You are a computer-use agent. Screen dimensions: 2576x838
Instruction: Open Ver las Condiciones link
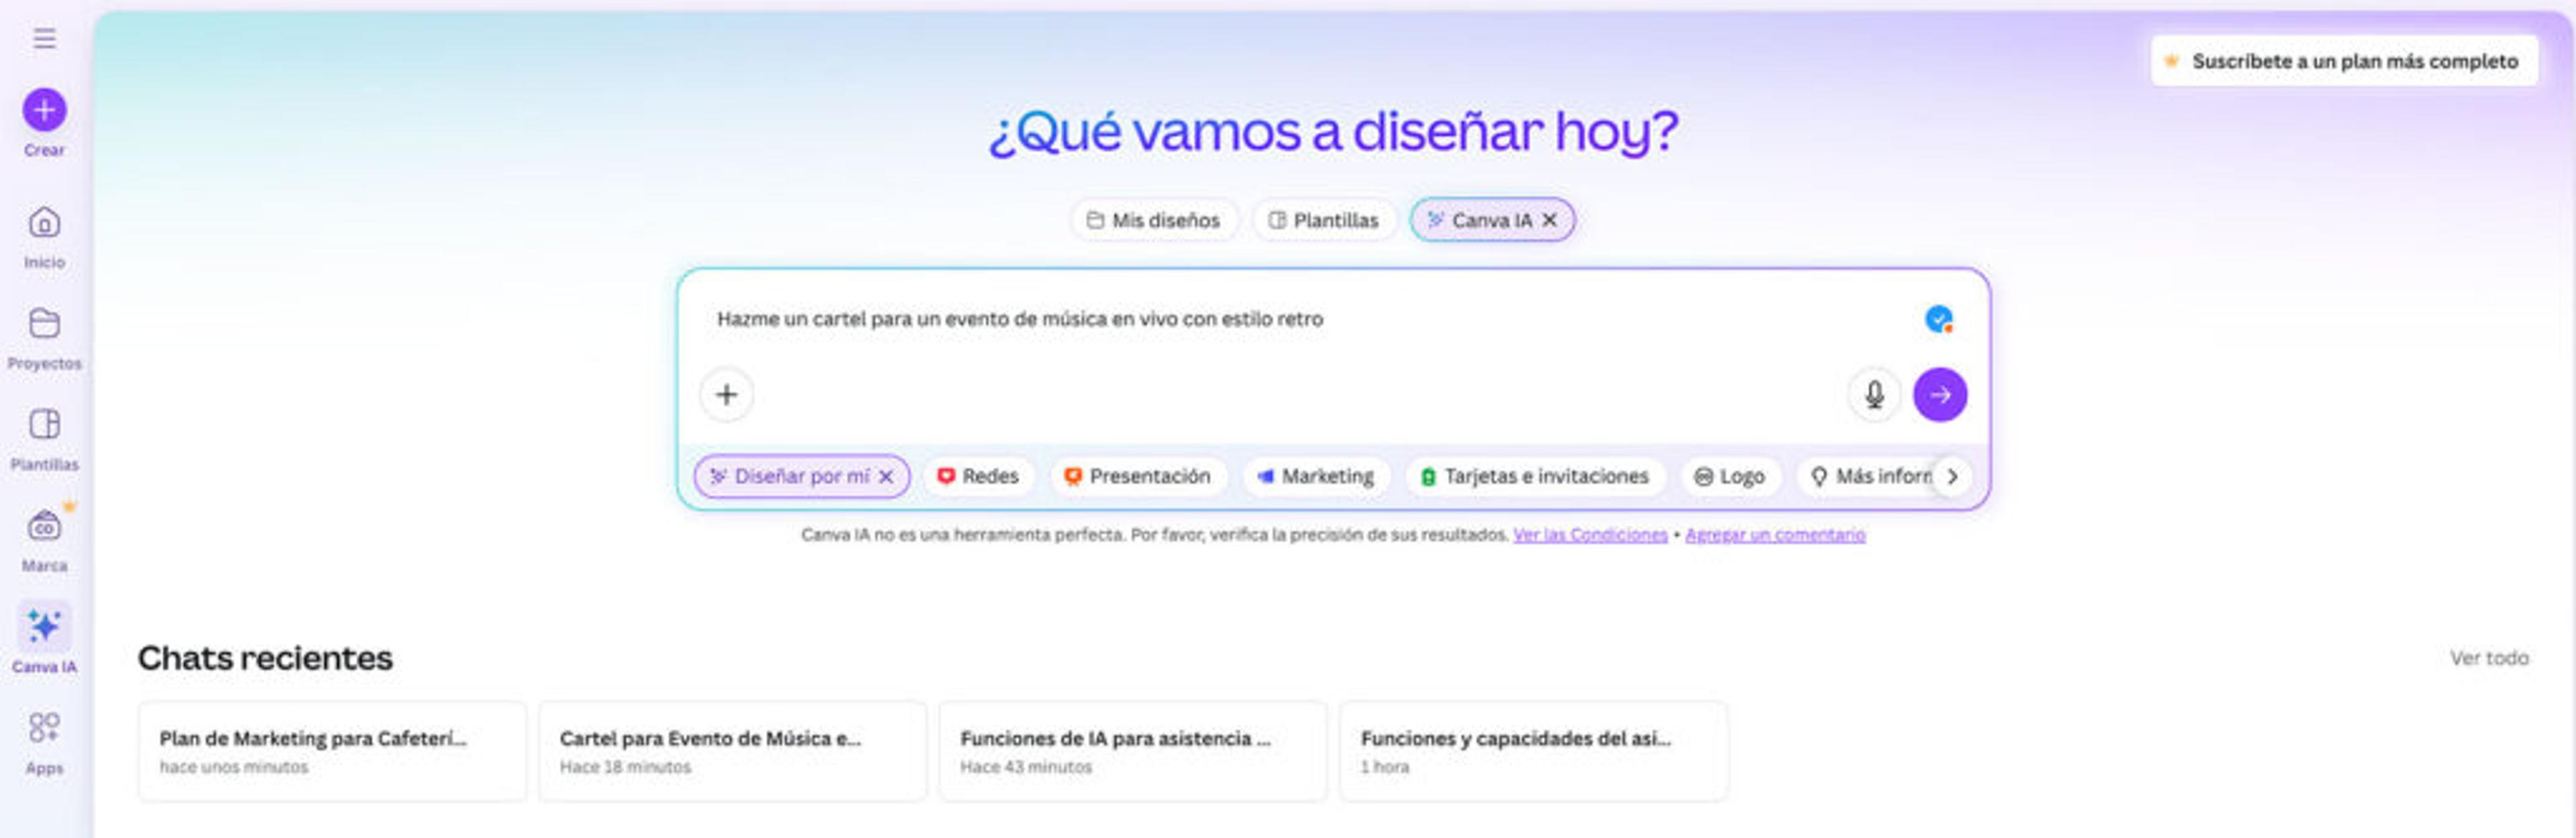click(x=1590, y=535)
